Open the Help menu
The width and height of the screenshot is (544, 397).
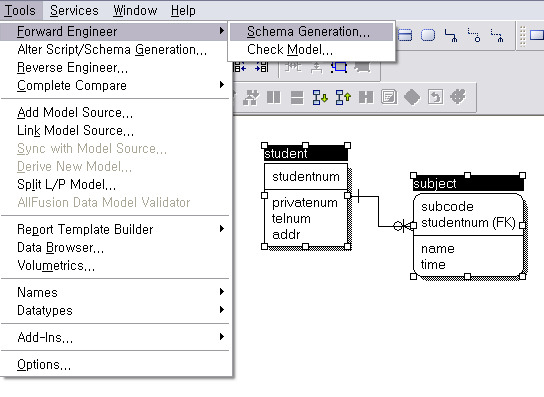tap(183, 10)
